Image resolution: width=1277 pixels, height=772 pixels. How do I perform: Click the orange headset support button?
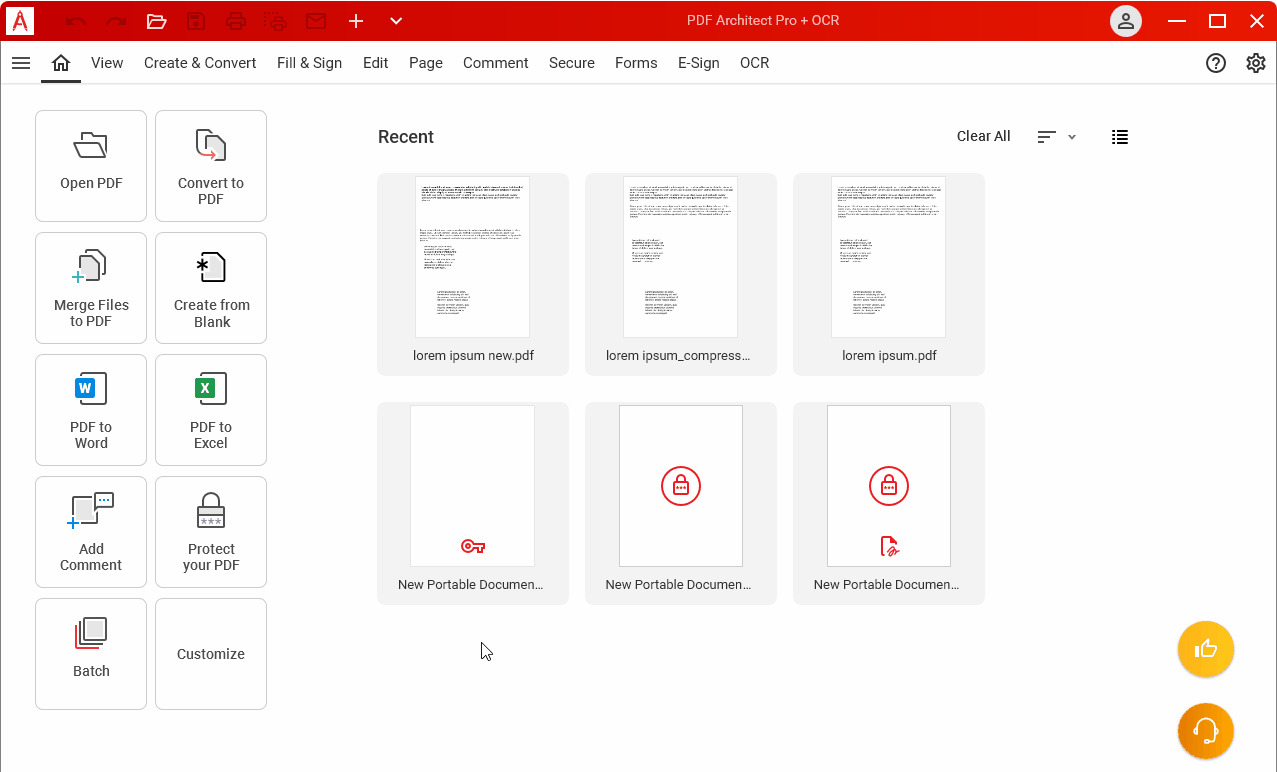pos(1206,731)
